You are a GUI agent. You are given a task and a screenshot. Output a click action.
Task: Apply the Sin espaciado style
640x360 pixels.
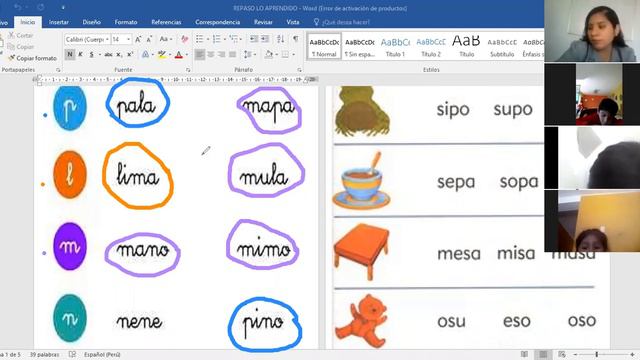click(x=360, y=46)
